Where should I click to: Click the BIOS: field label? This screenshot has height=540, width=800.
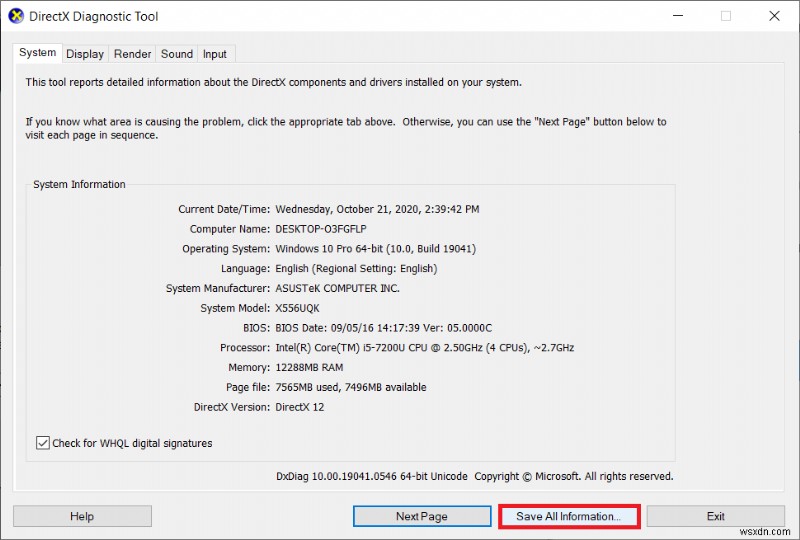257,328
